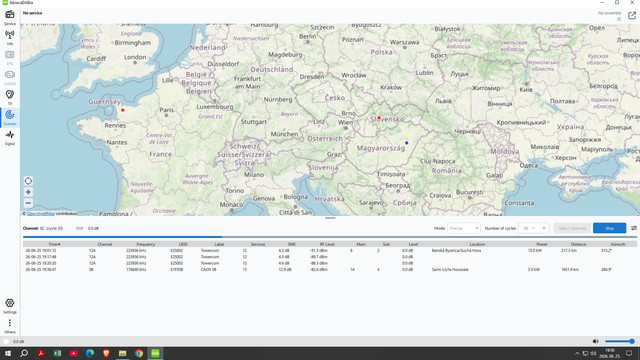Sort the table by Channel column
This screenshot has width=640, height=360.
tap(104, 244)
